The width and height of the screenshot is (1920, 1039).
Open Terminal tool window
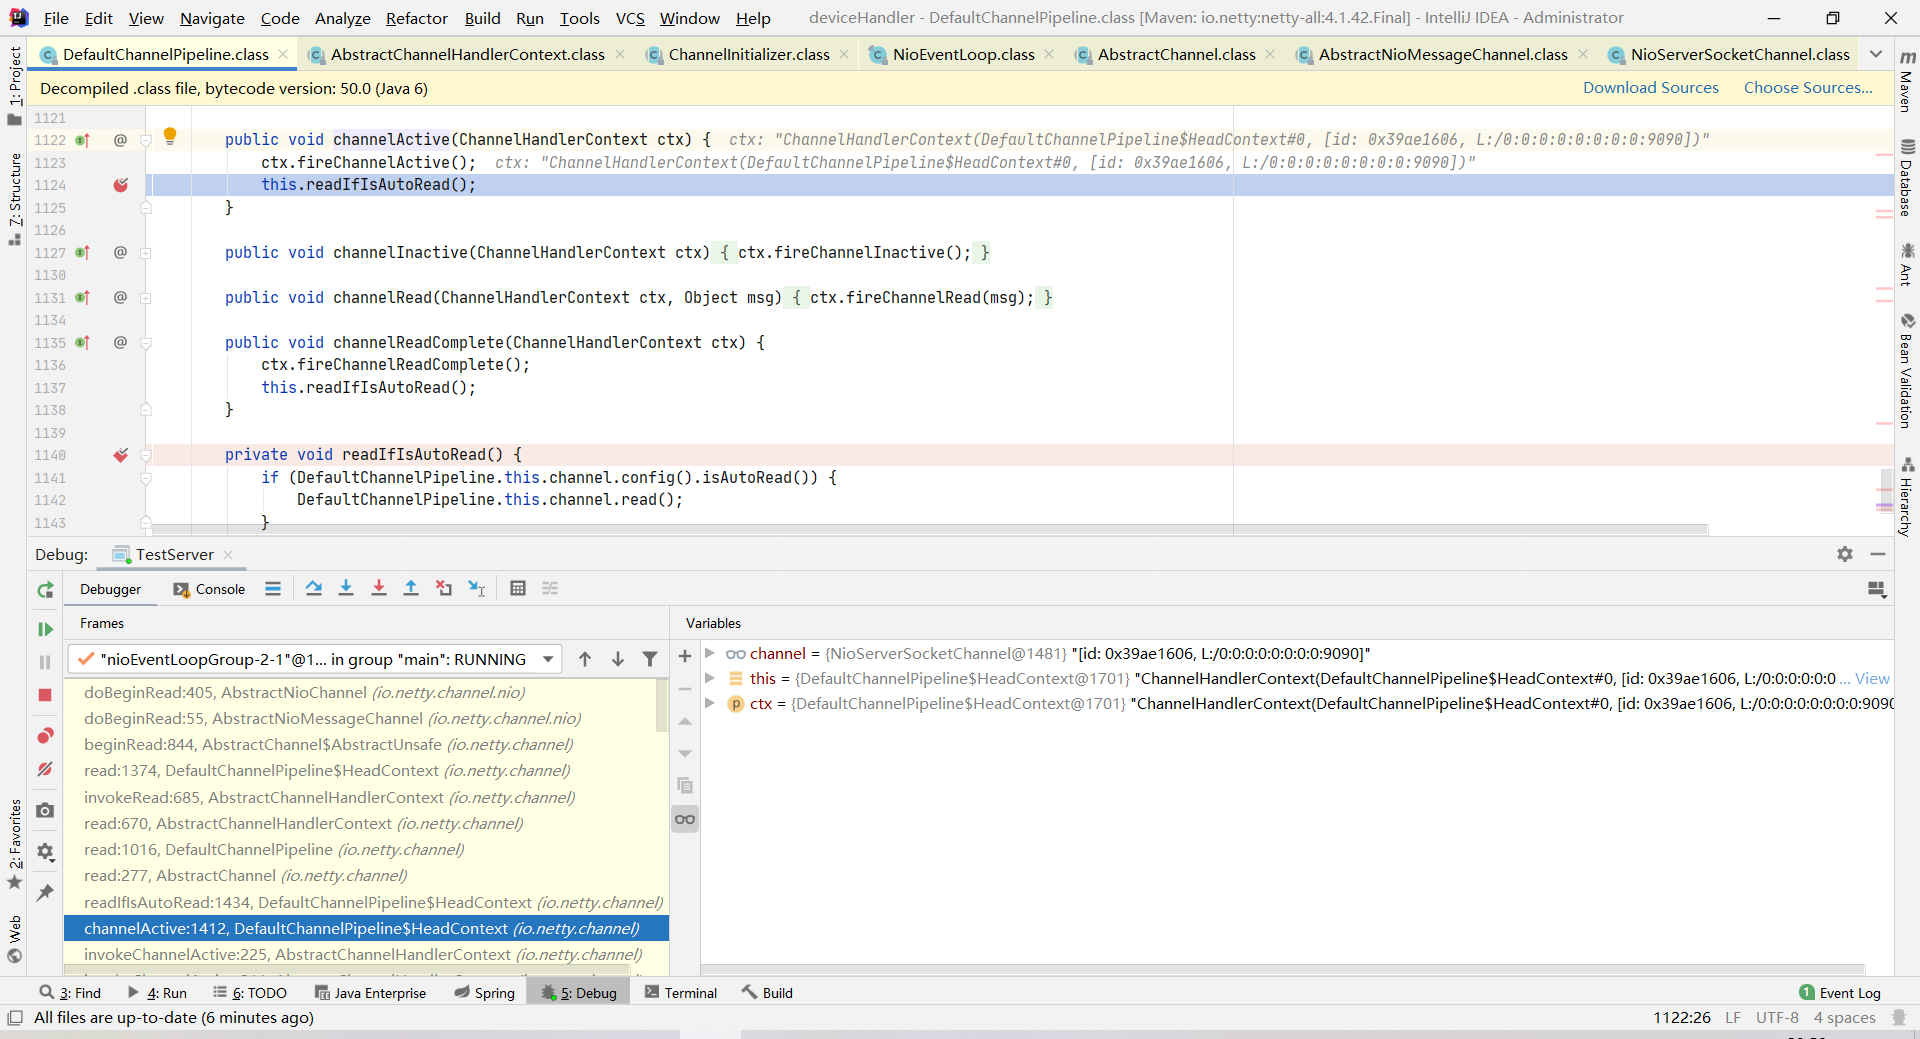(x=680, y=993)
